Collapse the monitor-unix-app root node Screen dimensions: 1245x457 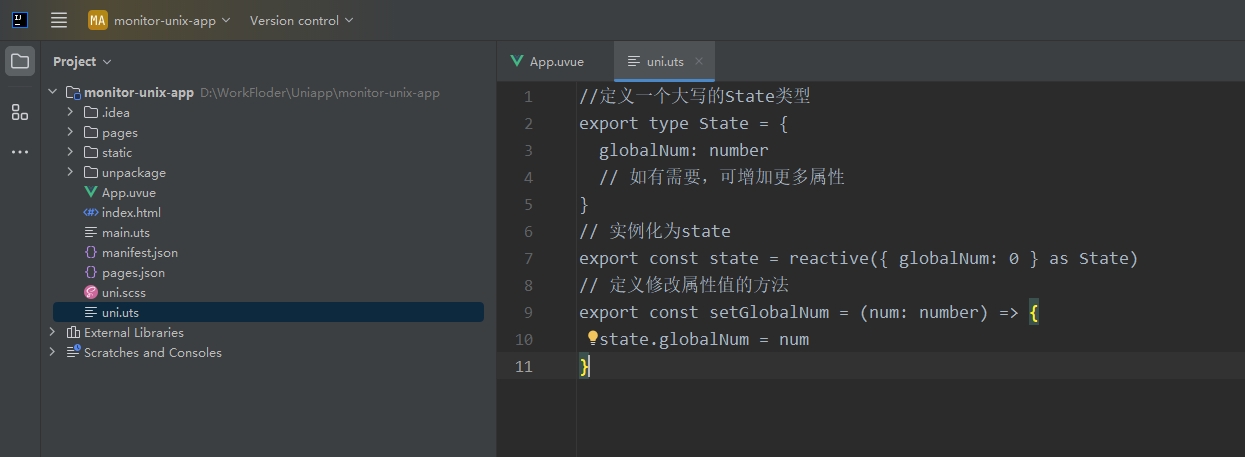tap(52, 92)
